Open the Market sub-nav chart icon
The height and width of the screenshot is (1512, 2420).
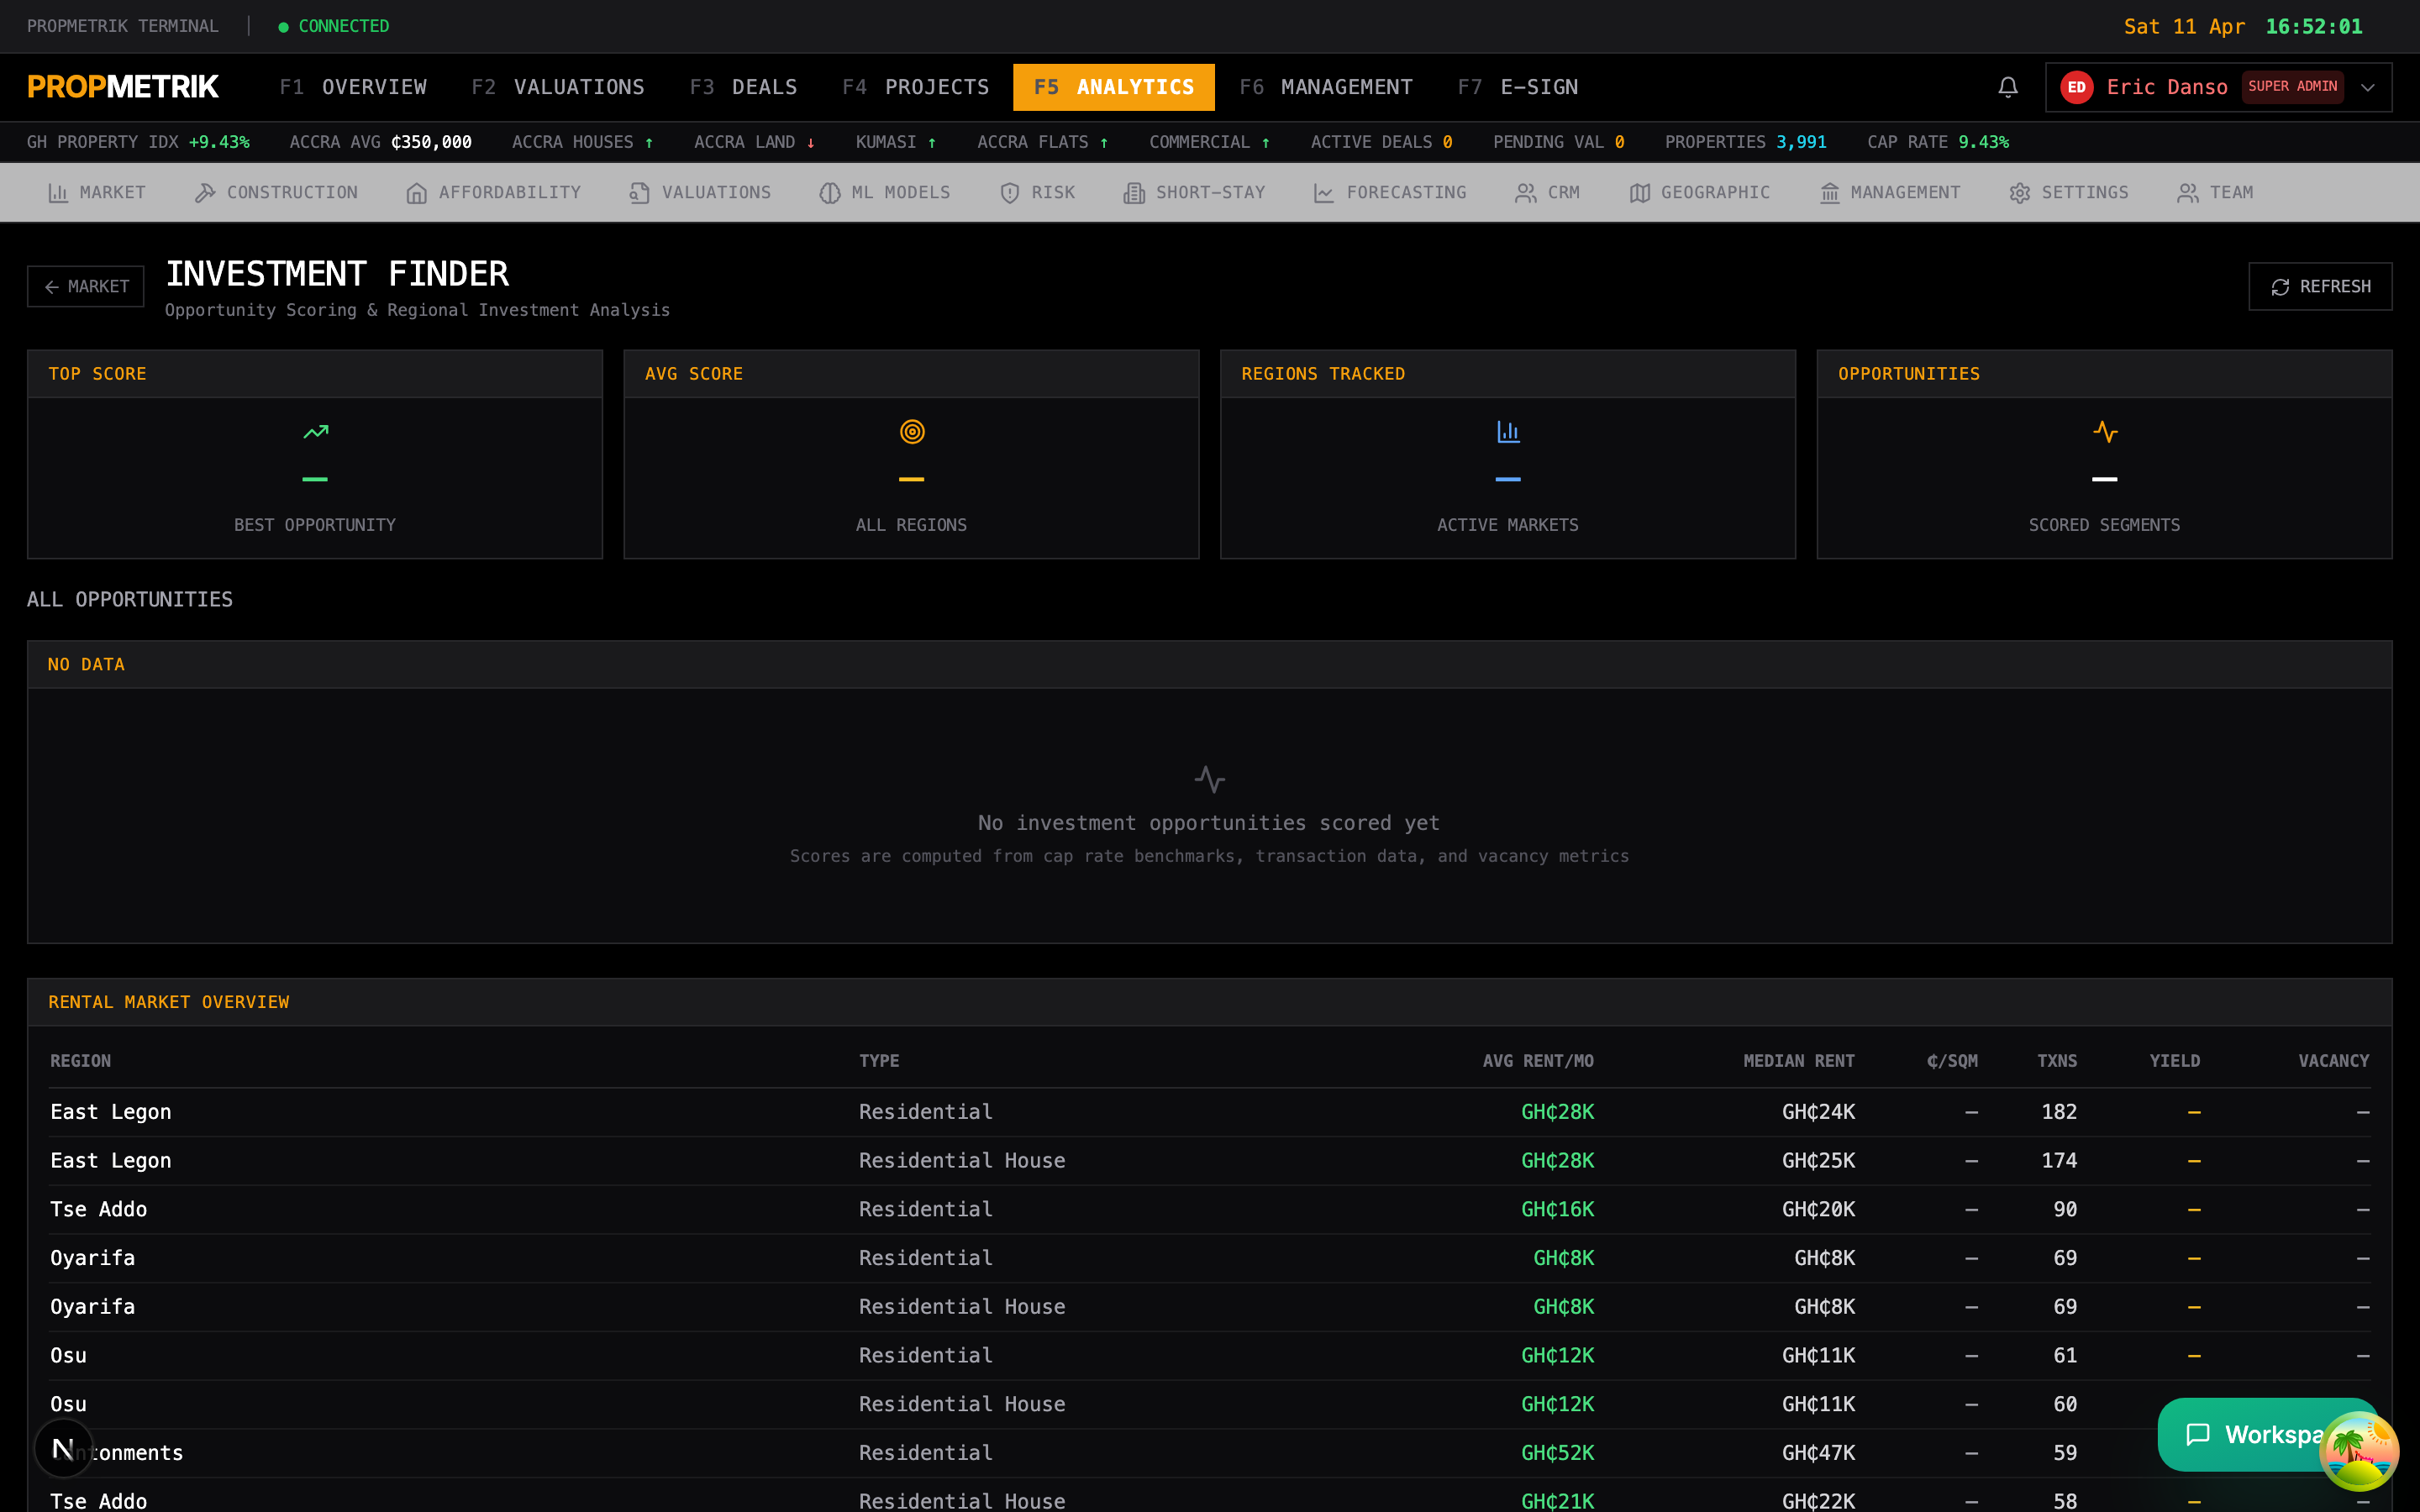(58, 193)
